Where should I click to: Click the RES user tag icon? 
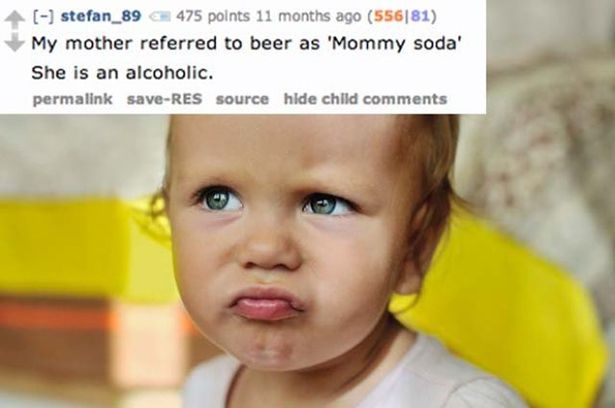[x=158, y=16]
